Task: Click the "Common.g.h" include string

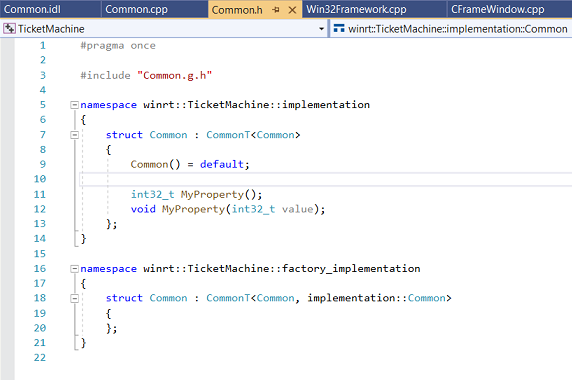Action: coord(174,75)
